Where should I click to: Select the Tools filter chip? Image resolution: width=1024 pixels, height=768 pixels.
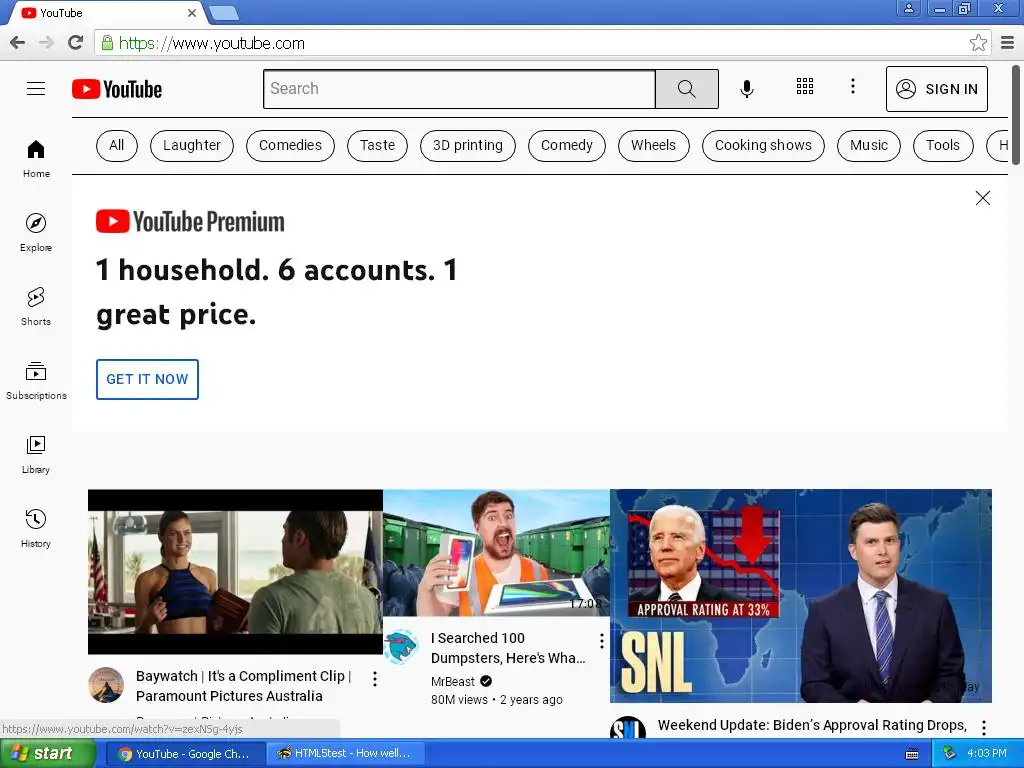point(943,145)
